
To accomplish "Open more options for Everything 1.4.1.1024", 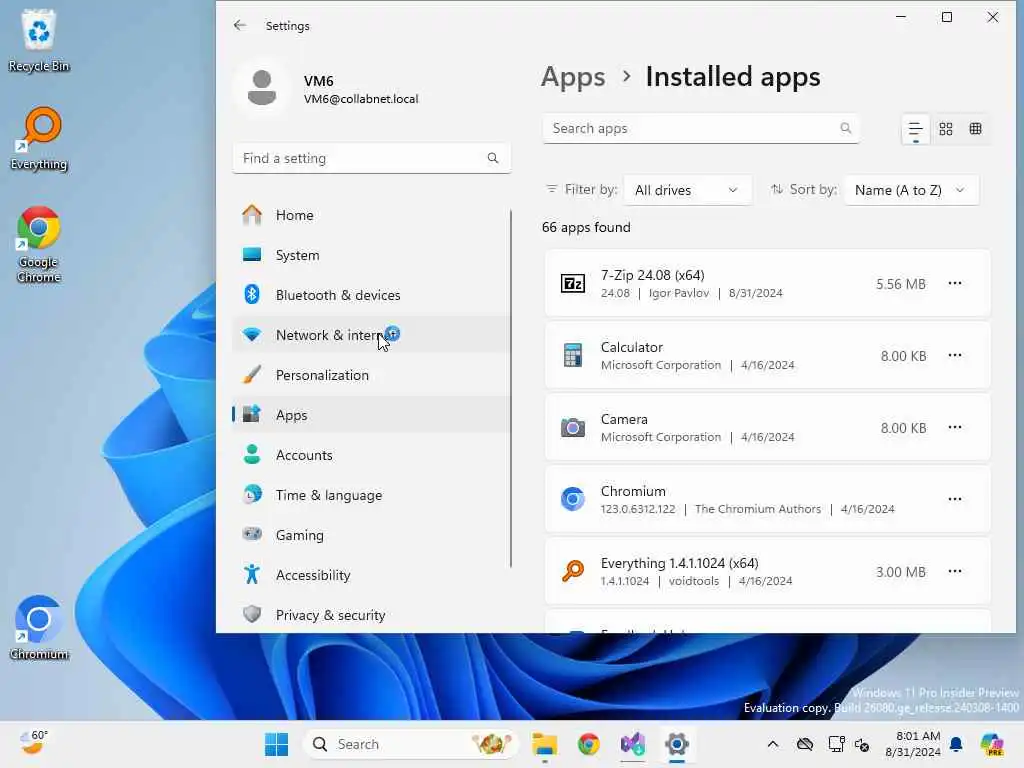I will (954, 571).
